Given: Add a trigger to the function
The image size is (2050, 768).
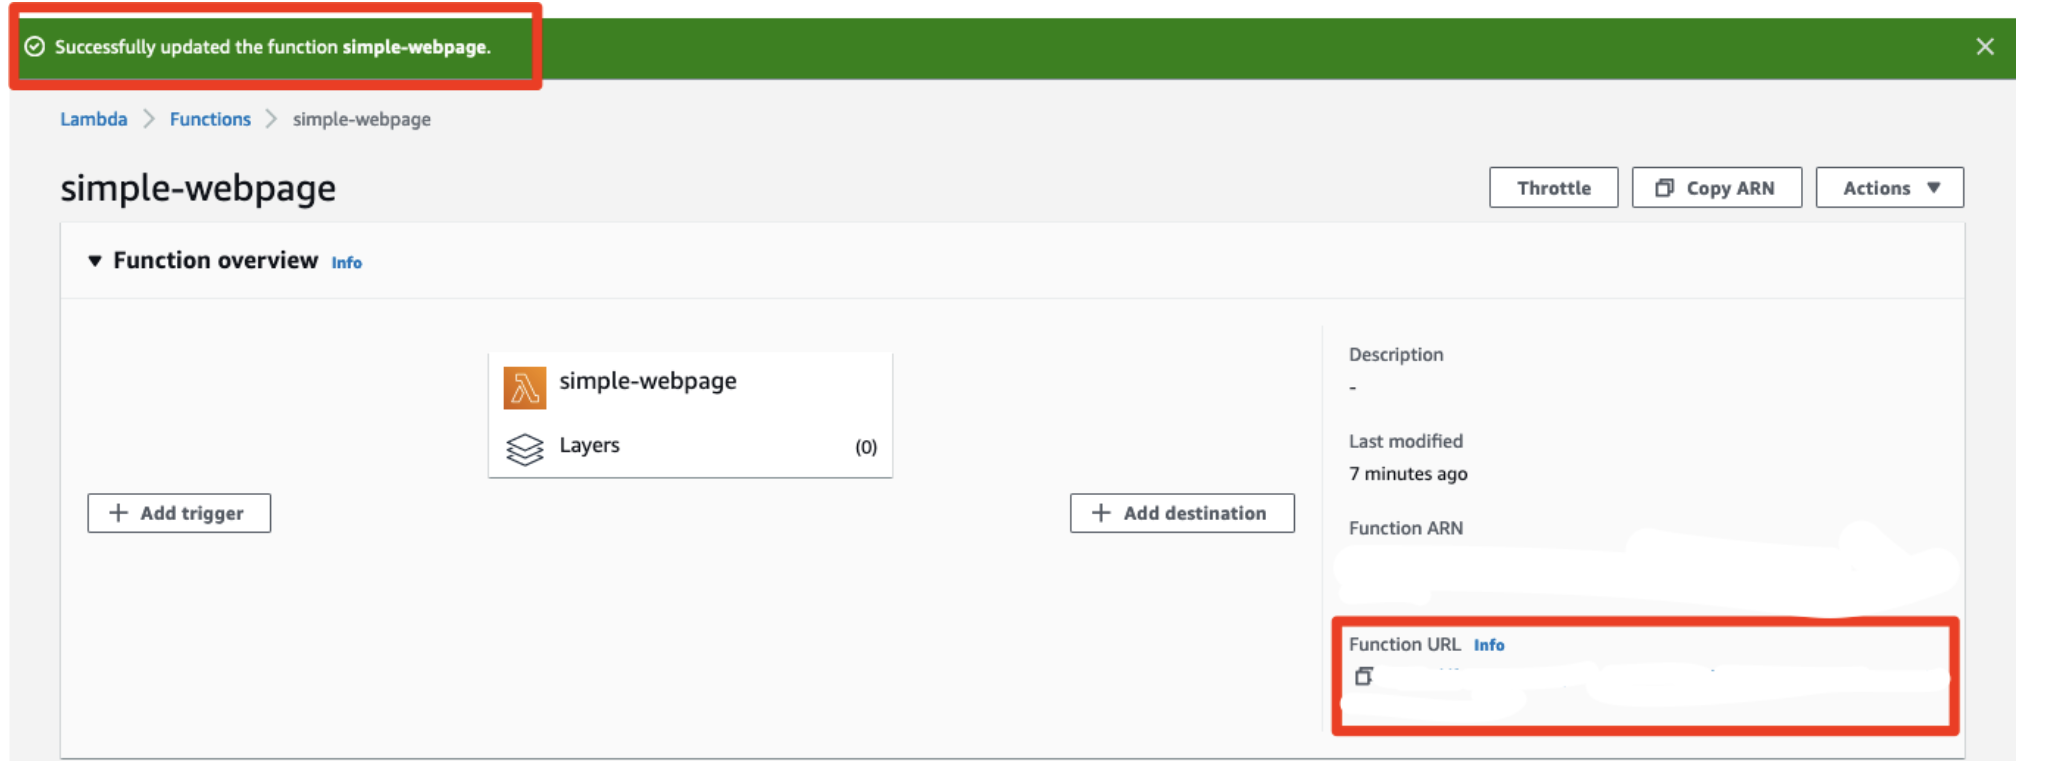Looking at the screenshot, I should point(179,513).
